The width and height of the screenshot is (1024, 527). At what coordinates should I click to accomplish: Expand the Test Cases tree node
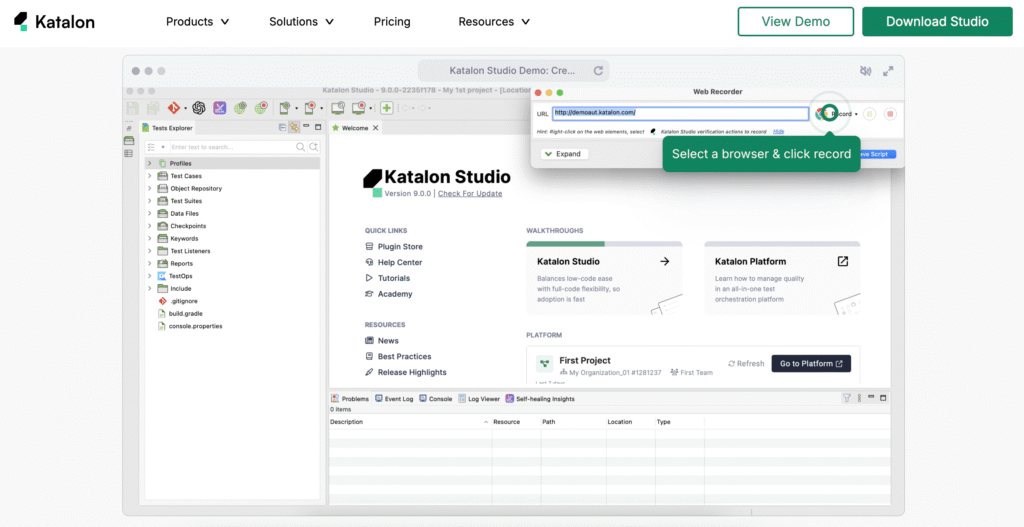coord(150,176)
